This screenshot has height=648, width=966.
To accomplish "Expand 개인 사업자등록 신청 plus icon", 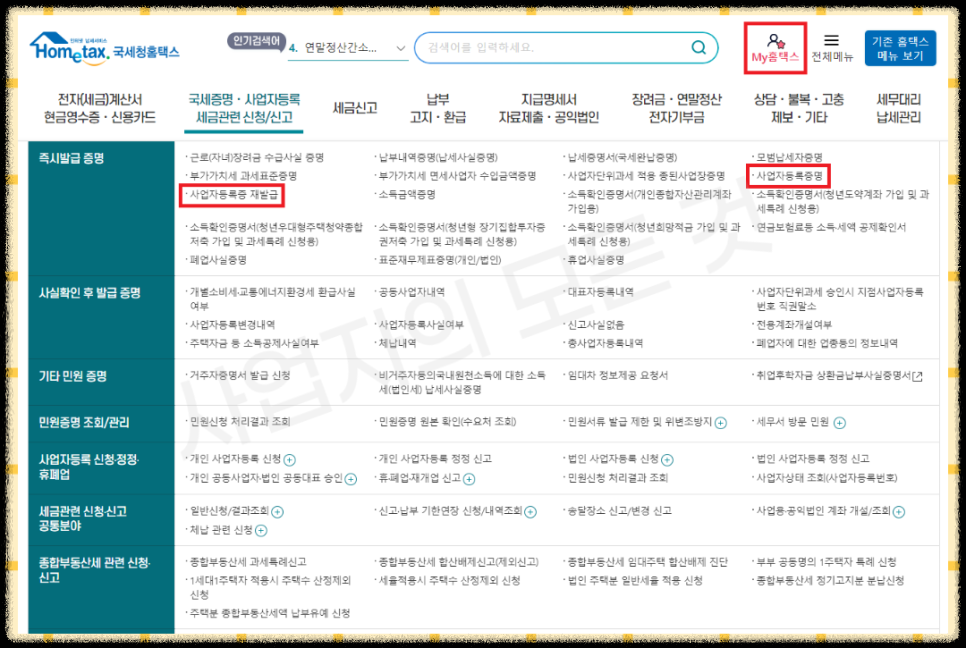I will [x=289, y=460].
